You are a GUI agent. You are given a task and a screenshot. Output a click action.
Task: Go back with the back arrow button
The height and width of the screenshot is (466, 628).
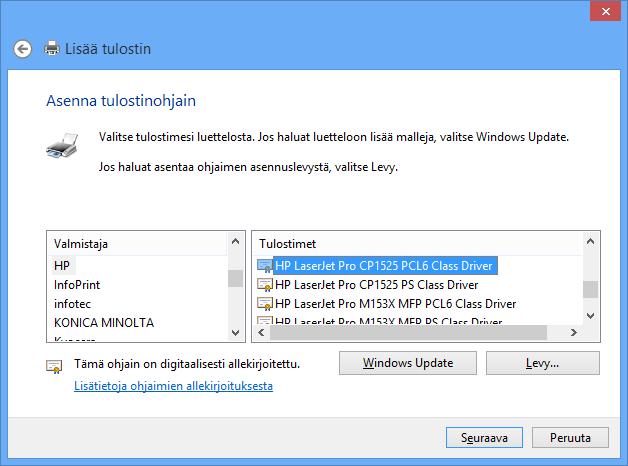tap(22, 49)
